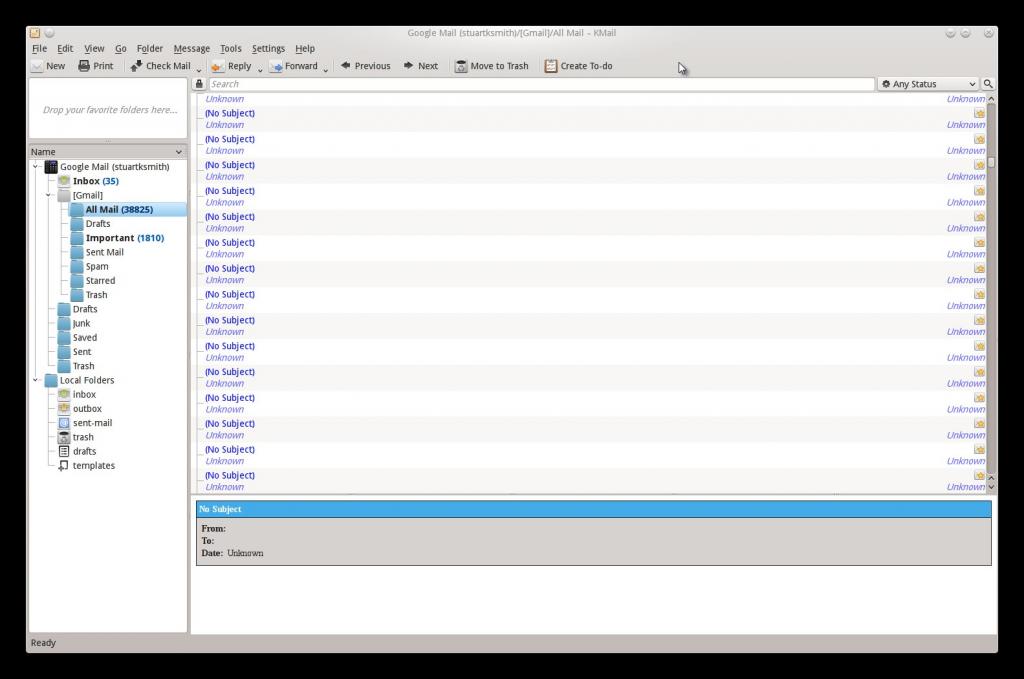
Task: Open the Forward button dropdown arrow
Action: (x=326, y=69)
